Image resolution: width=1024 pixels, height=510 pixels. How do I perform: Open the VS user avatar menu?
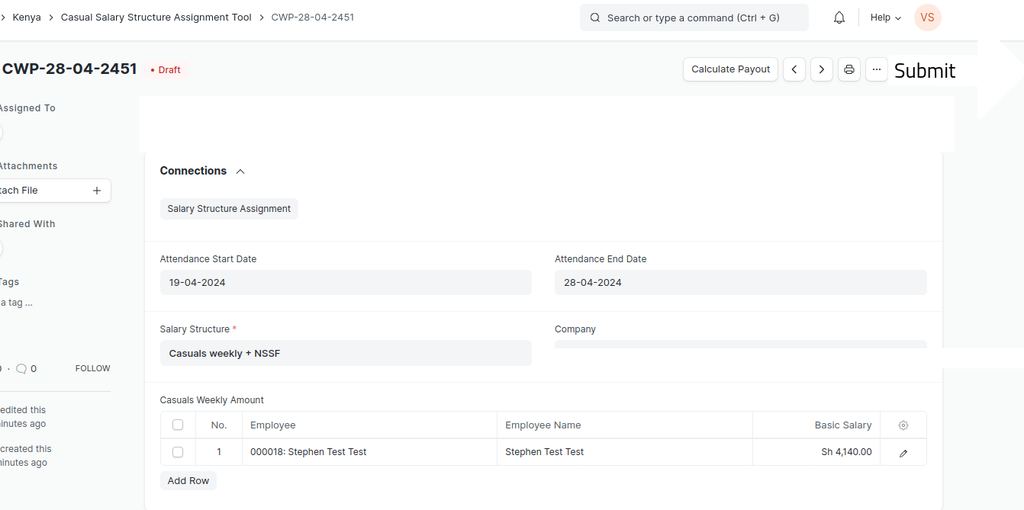click(x=927, y=18)
